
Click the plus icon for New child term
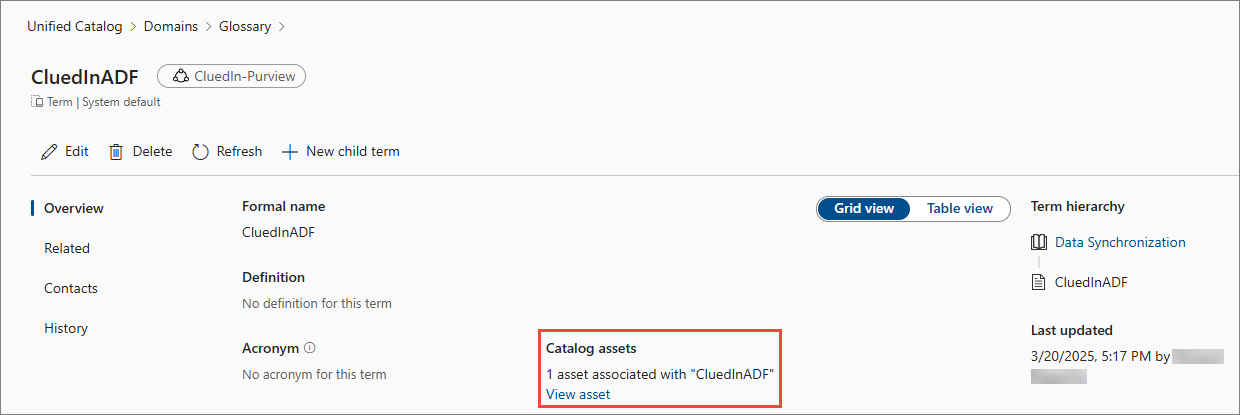pos(290,152)
